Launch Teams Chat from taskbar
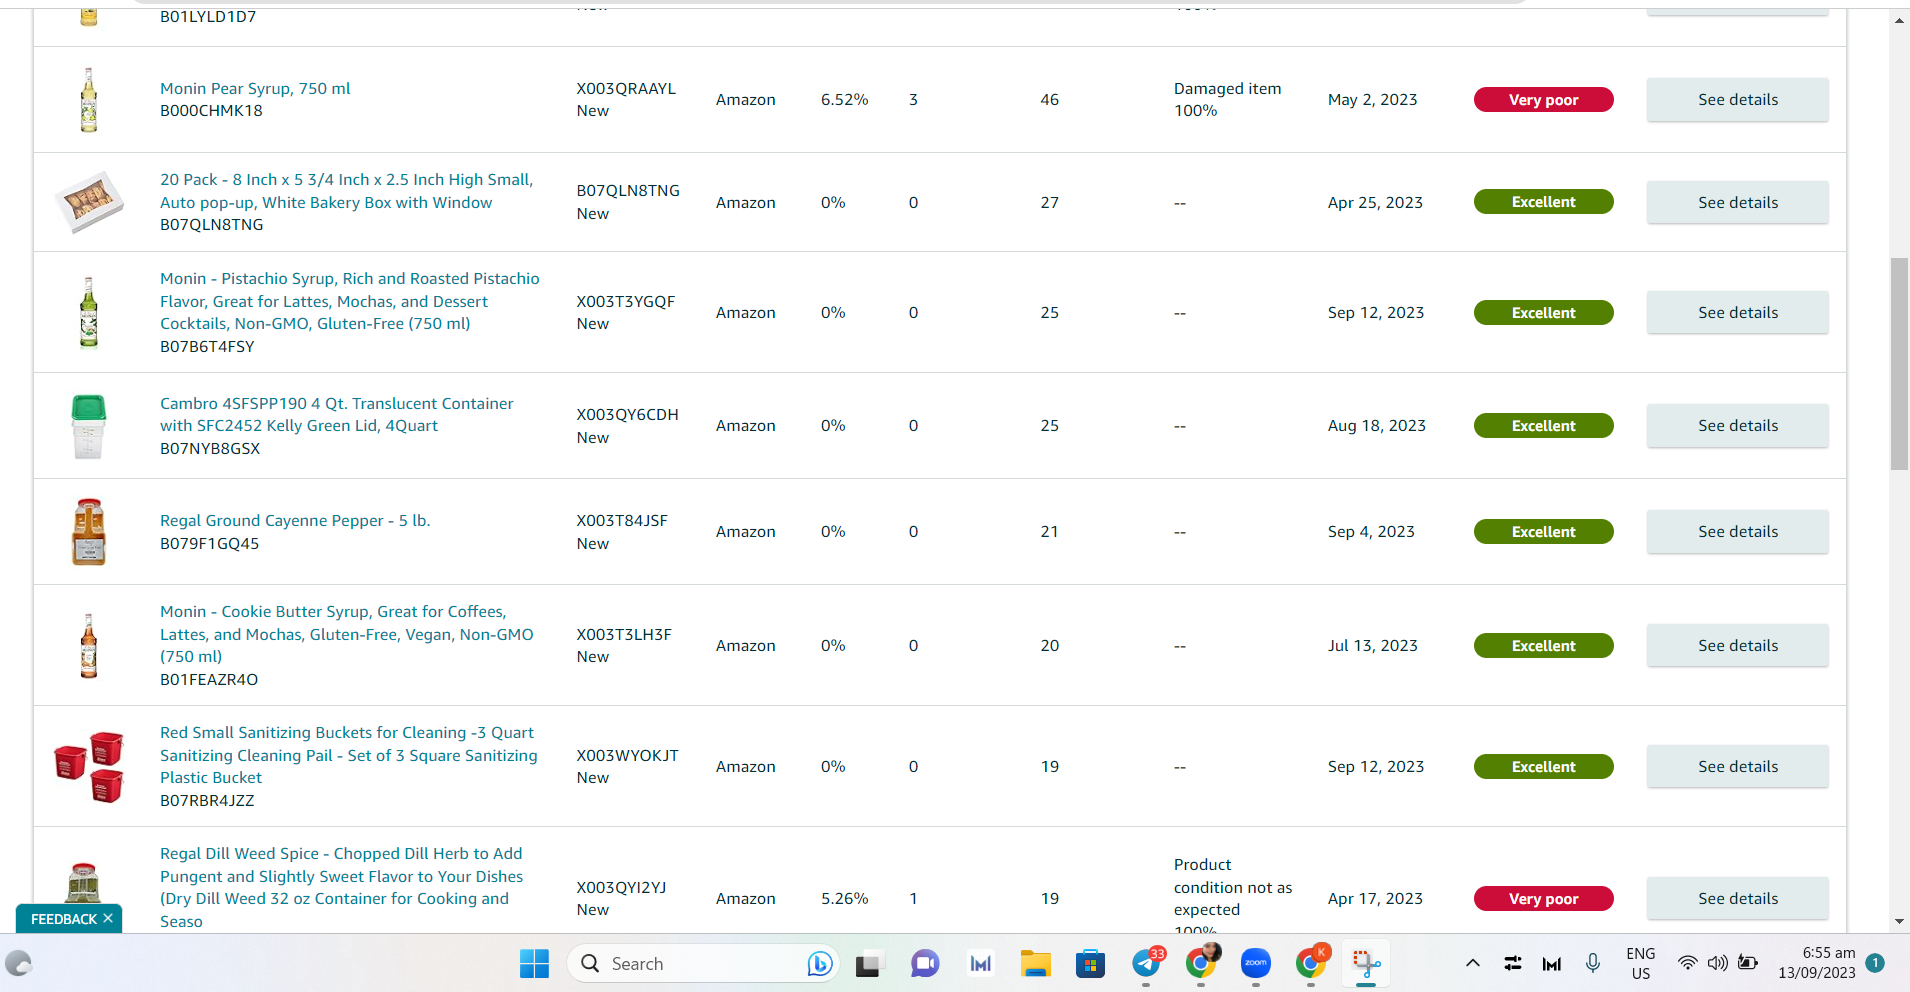Image resolution: width=1910 pixels, height=992 pixels. coord(925,963)
